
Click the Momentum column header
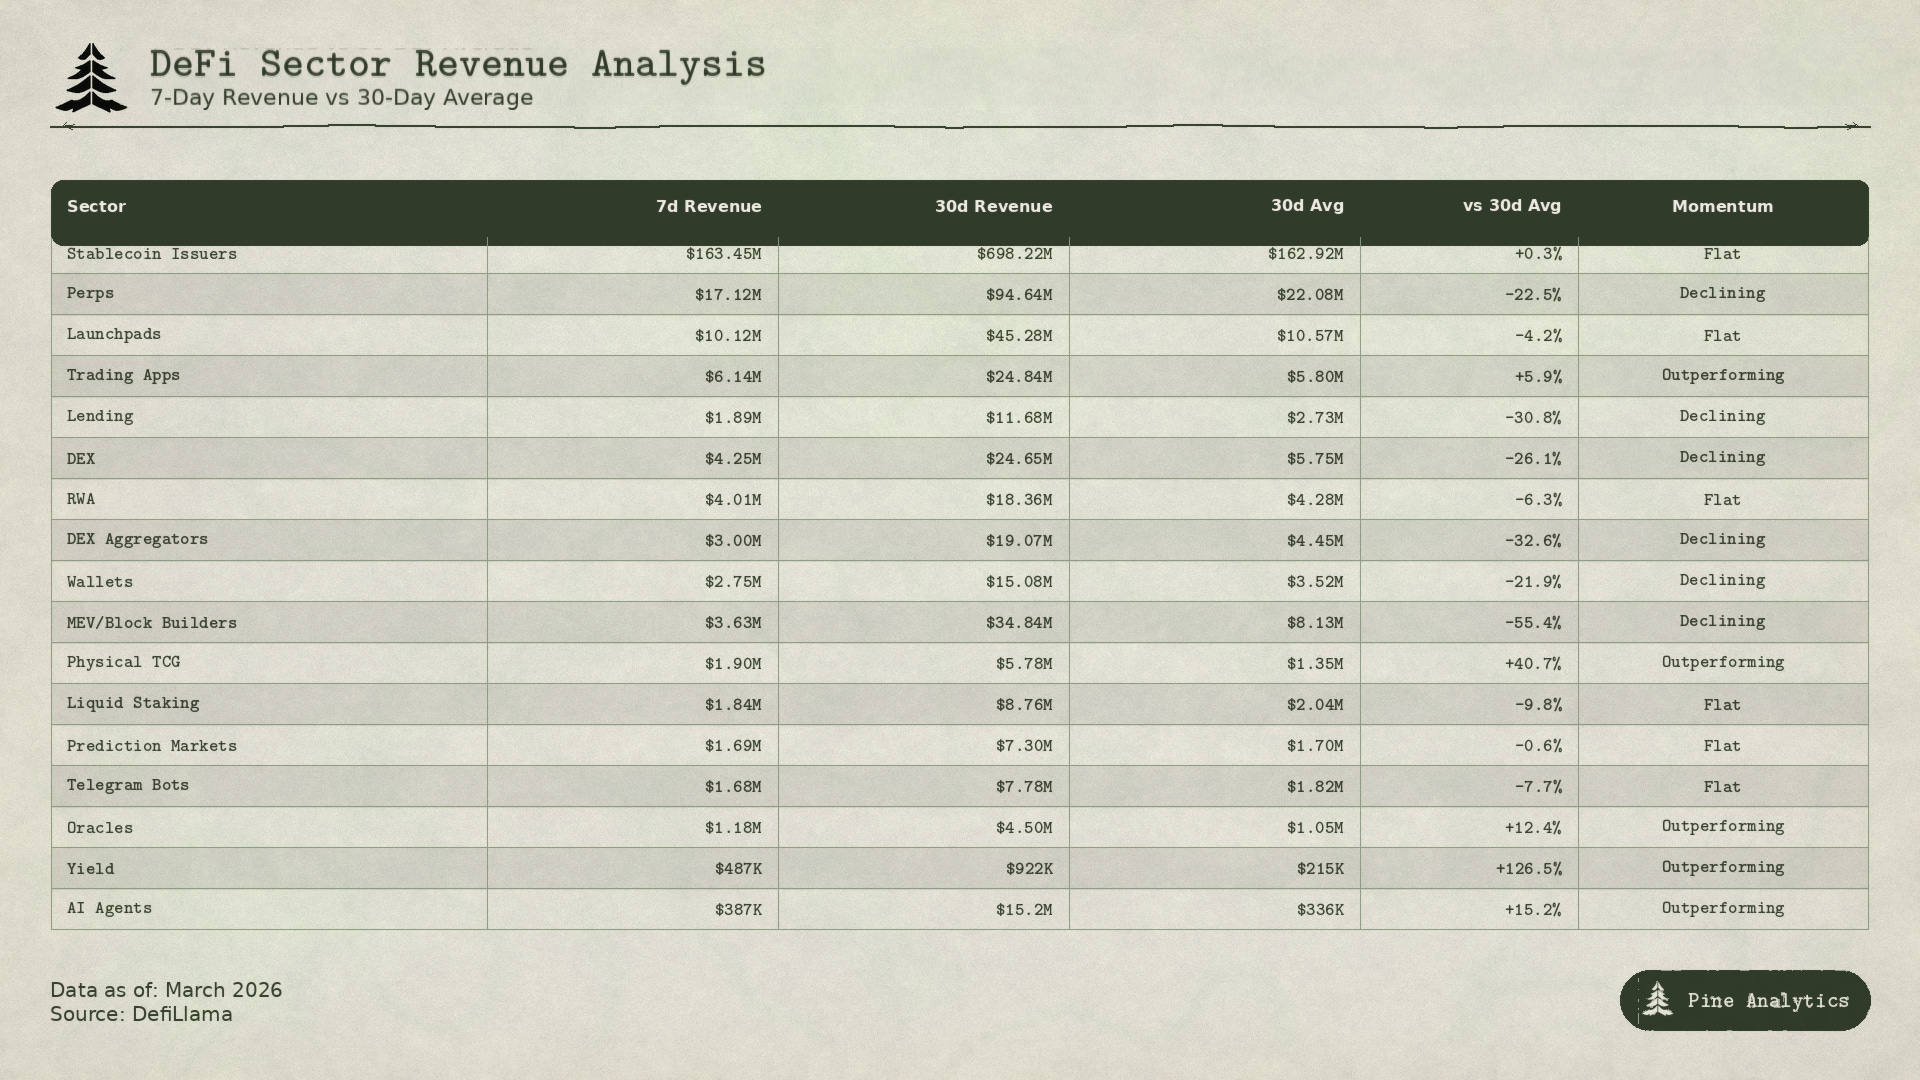pyautogui.click(x=1722, y=206)
